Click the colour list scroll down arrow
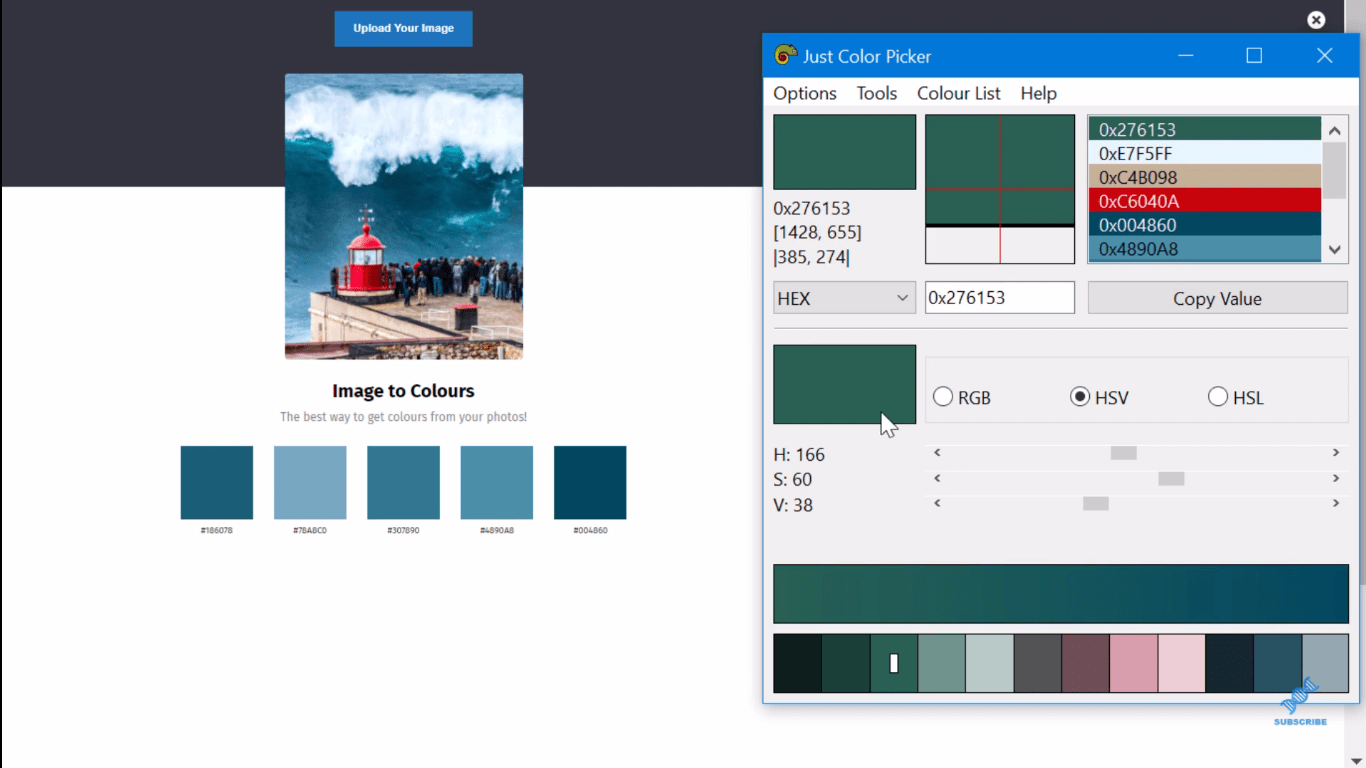 (x=1335, y=250)
